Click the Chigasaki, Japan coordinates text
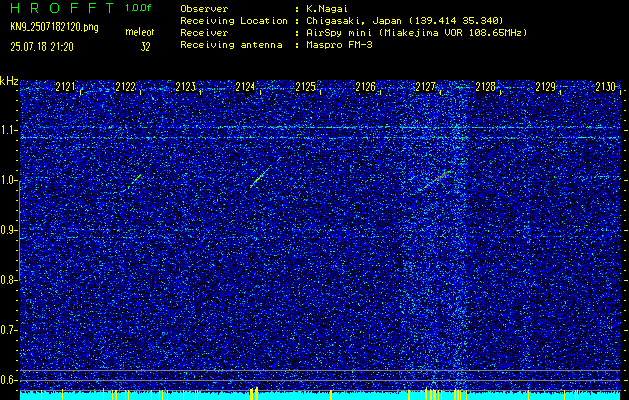 pyautogui.click(x=405, y=21)
